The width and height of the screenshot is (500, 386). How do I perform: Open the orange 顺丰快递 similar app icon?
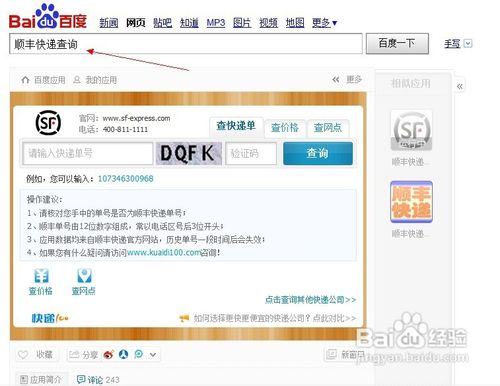point(411,202)
